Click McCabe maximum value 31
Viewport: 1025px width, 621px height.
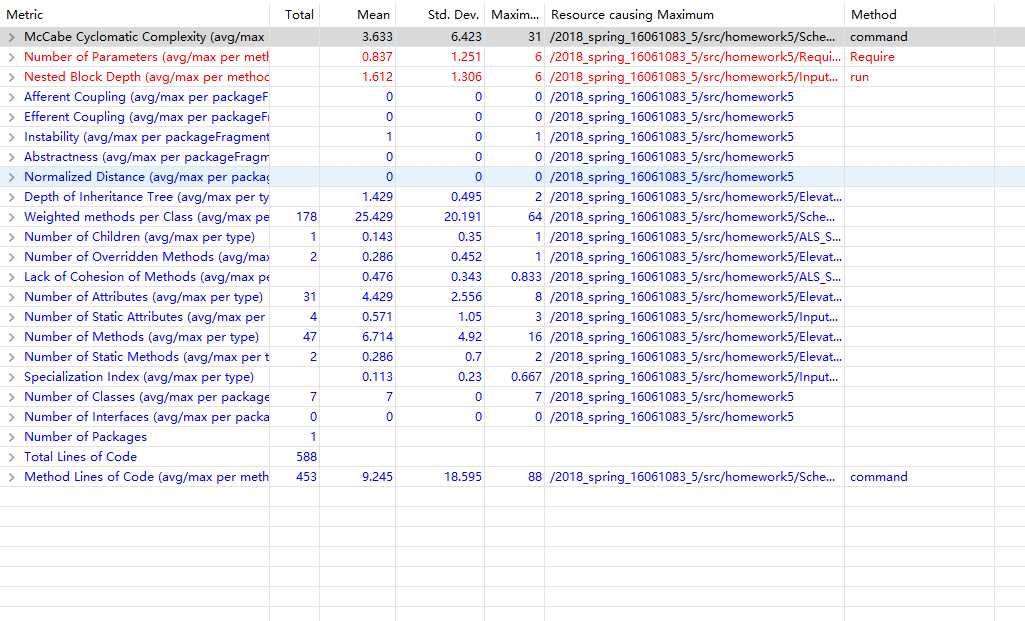pos(535,37)
